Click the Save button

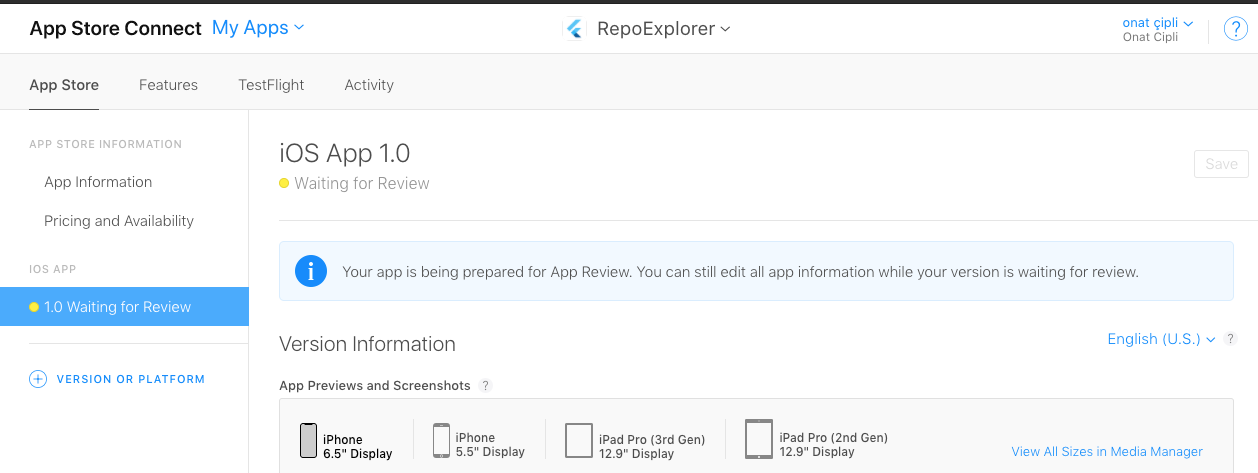pos(1221,164)
